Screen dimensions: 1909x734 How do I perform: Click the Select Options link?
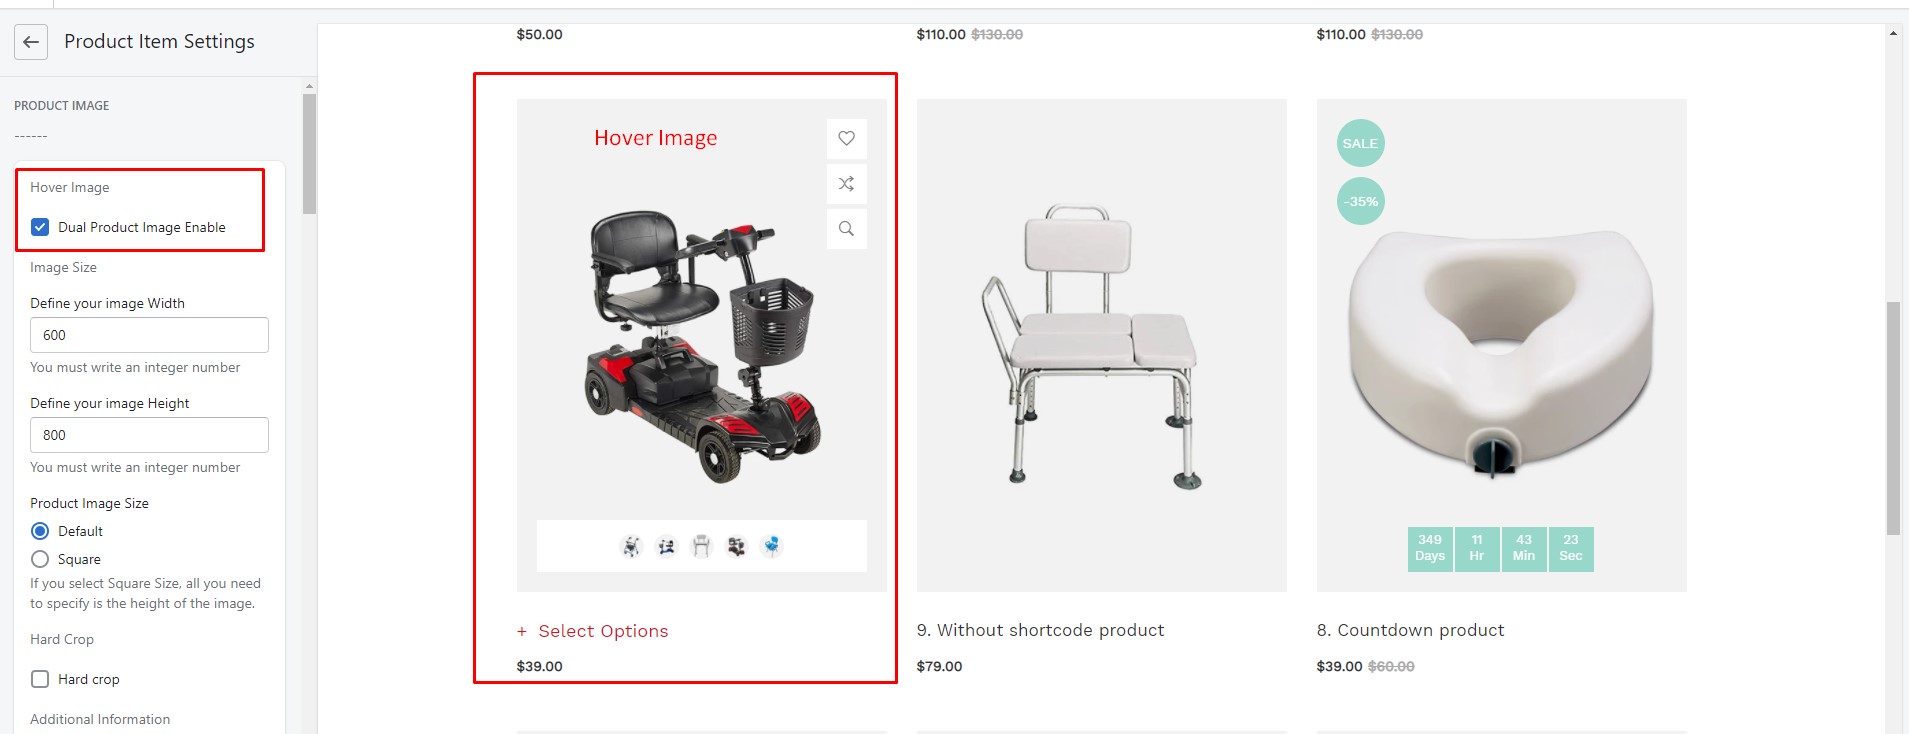click(x=593, y=631)
